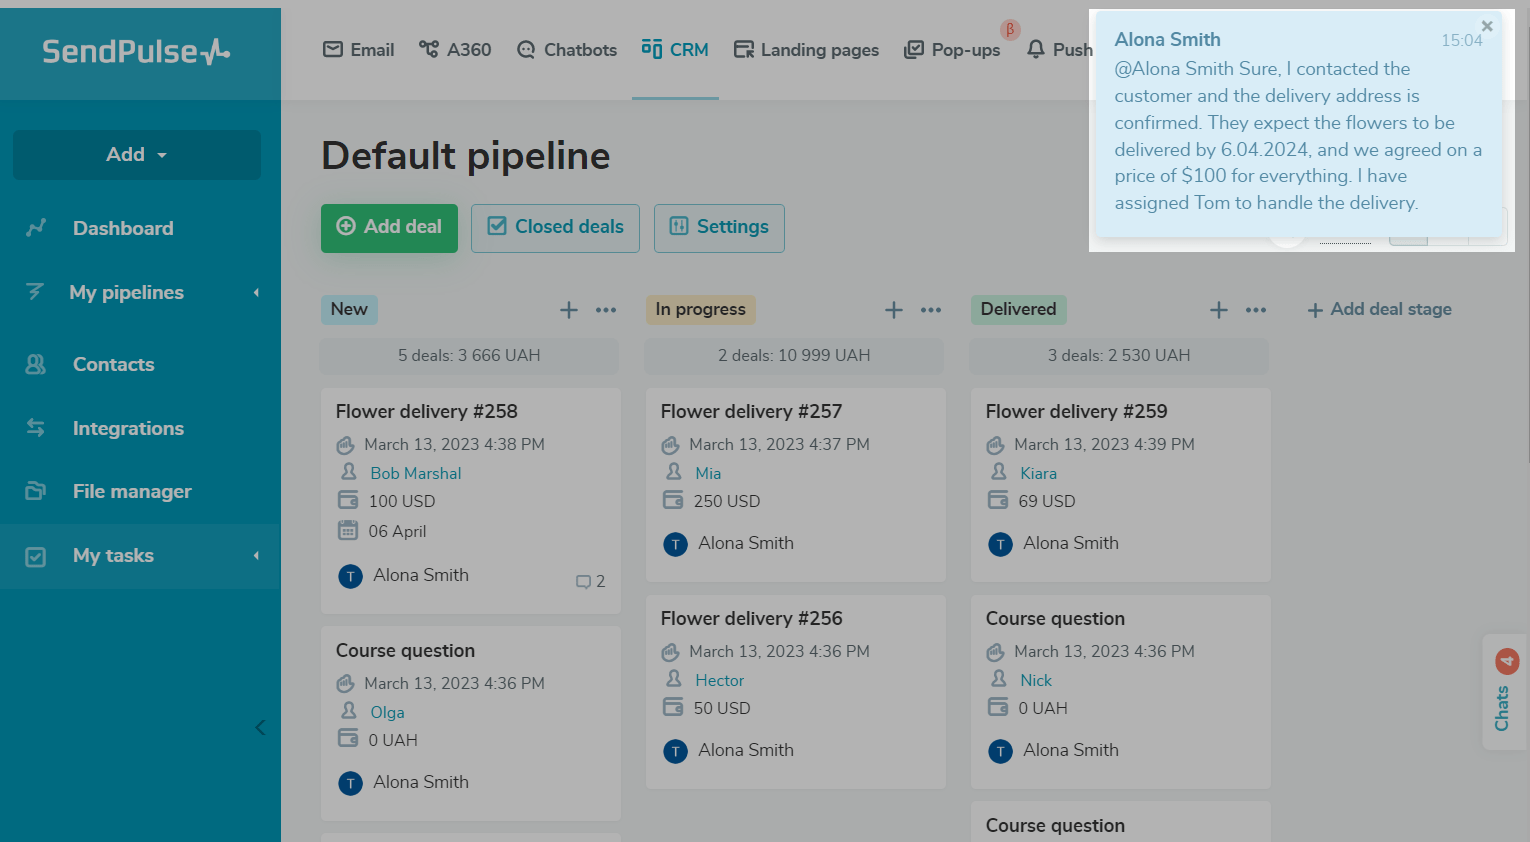1530x842 pixels.
Task: Click plus icon in Delivered column
Action: [1218, 310]
